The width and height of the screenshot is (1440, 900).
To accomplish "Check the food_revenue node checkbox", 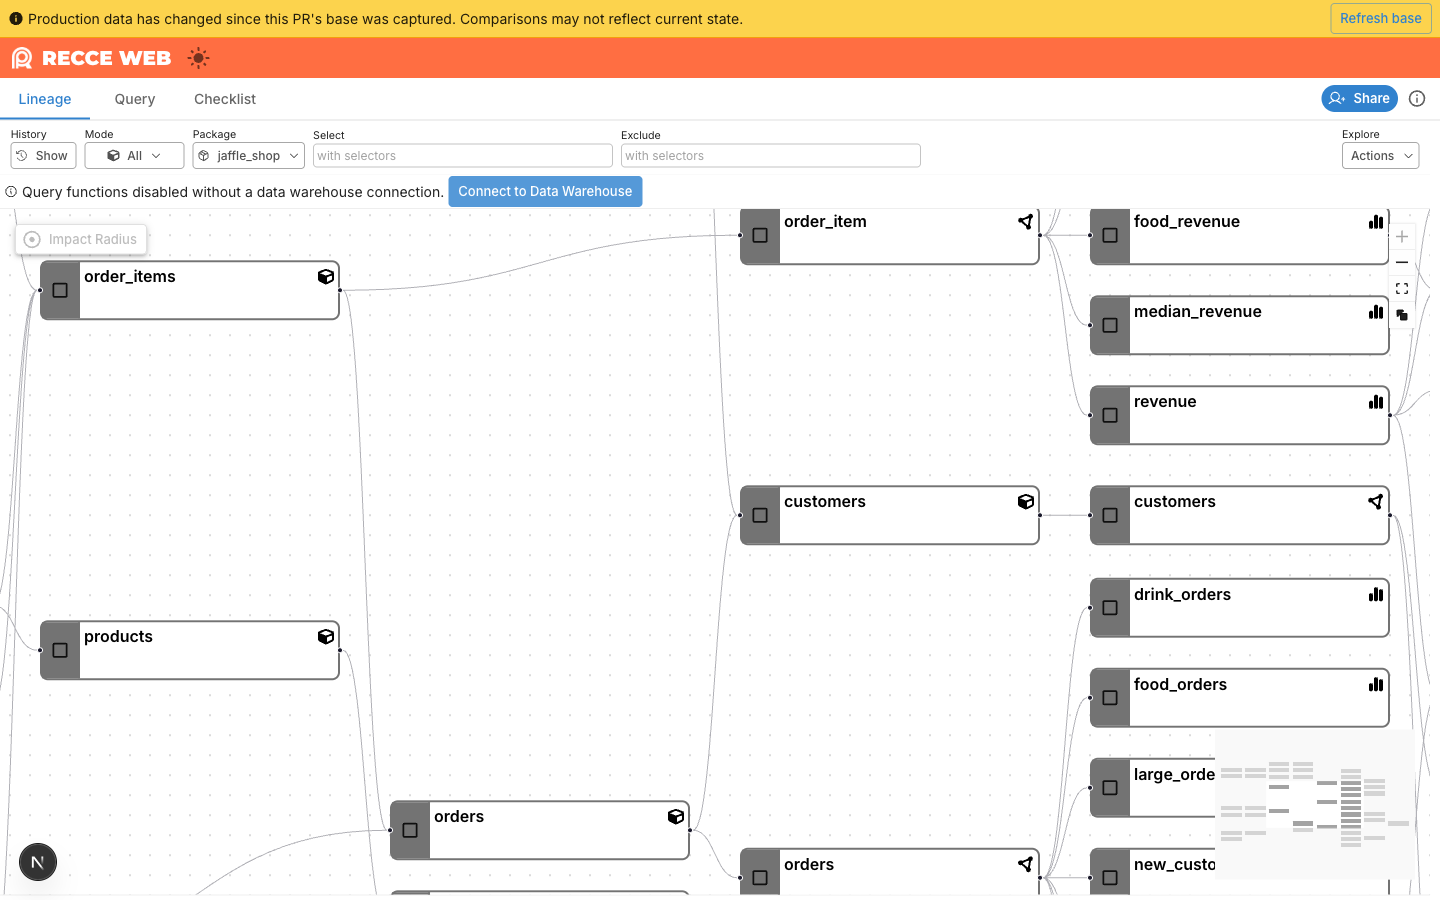I will (1110, 235).
